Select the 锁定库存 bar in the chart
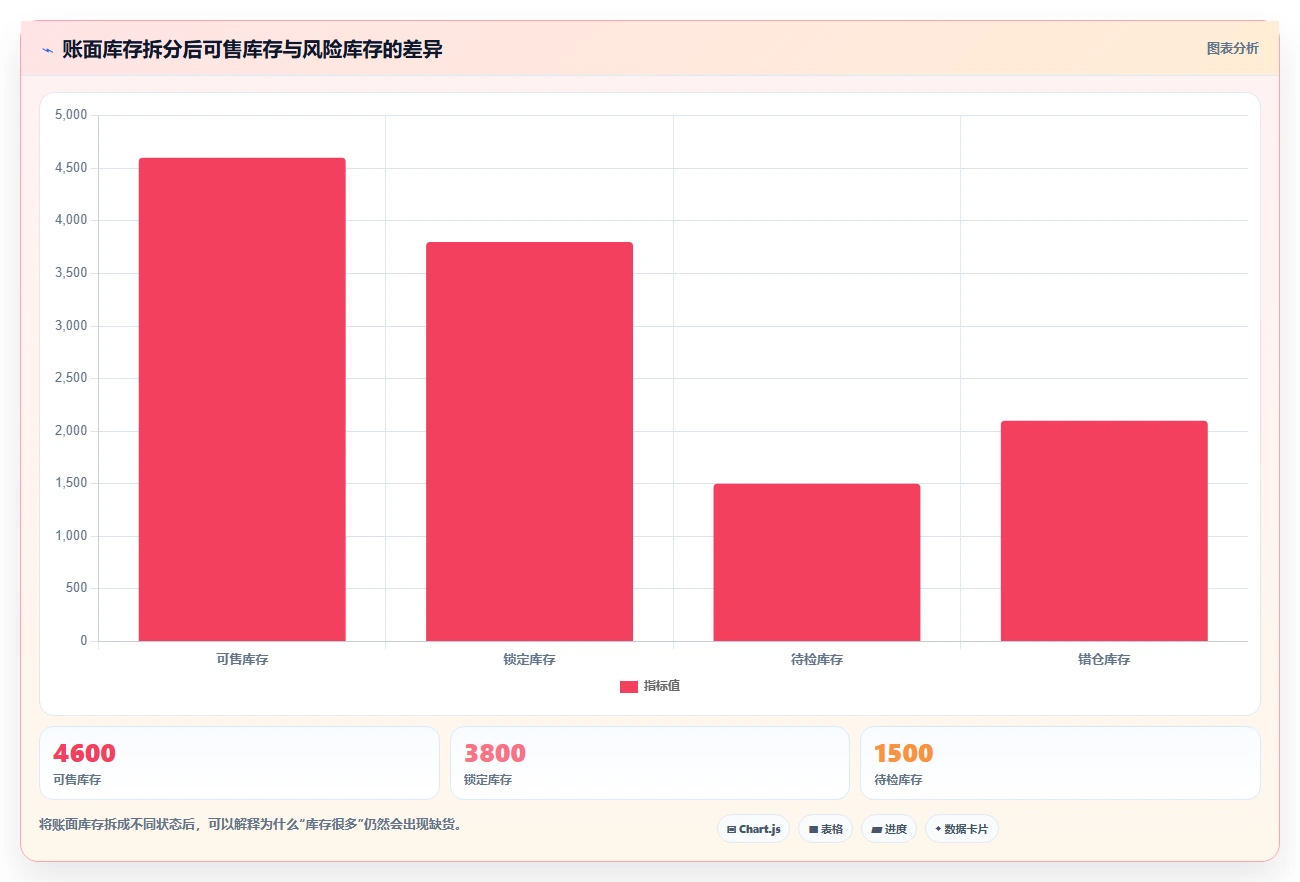Viewport: 1300px width, 882px height. 529,441
